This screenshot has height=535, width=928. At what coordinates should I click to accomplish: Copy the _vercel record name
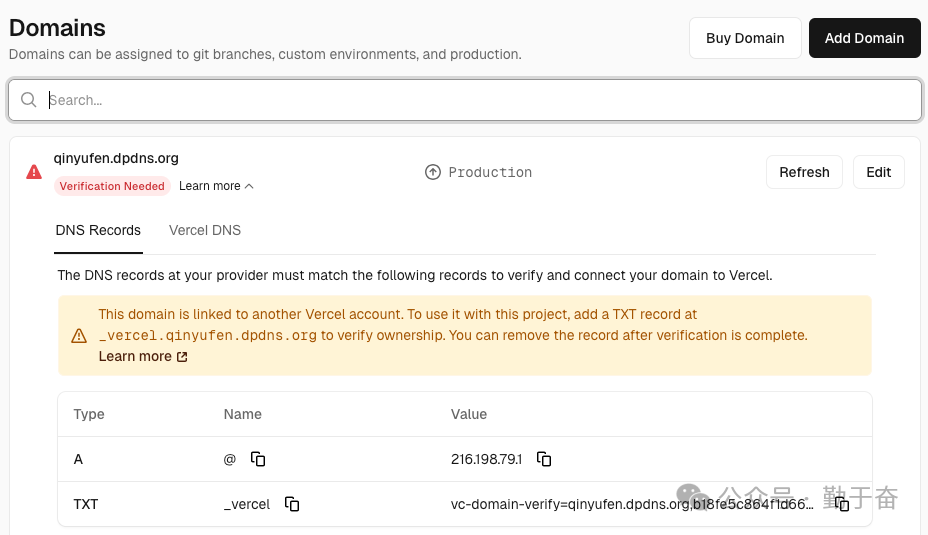click(292, 504)
